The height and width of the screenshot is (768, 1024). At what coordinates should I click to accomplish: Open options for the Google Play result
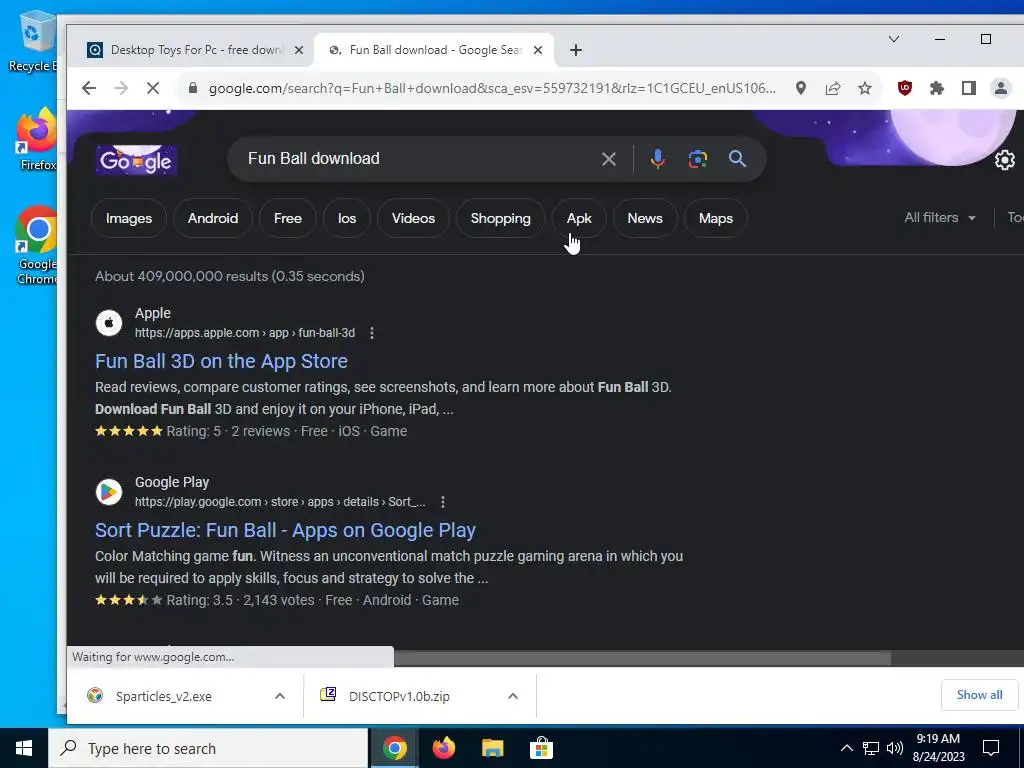[x=443, y=502]
